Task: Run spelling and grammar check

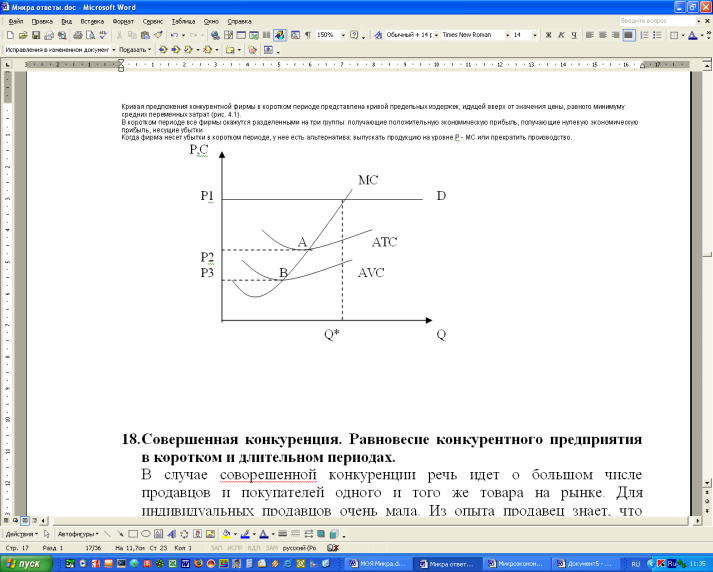Action: [x=103, y=35]
